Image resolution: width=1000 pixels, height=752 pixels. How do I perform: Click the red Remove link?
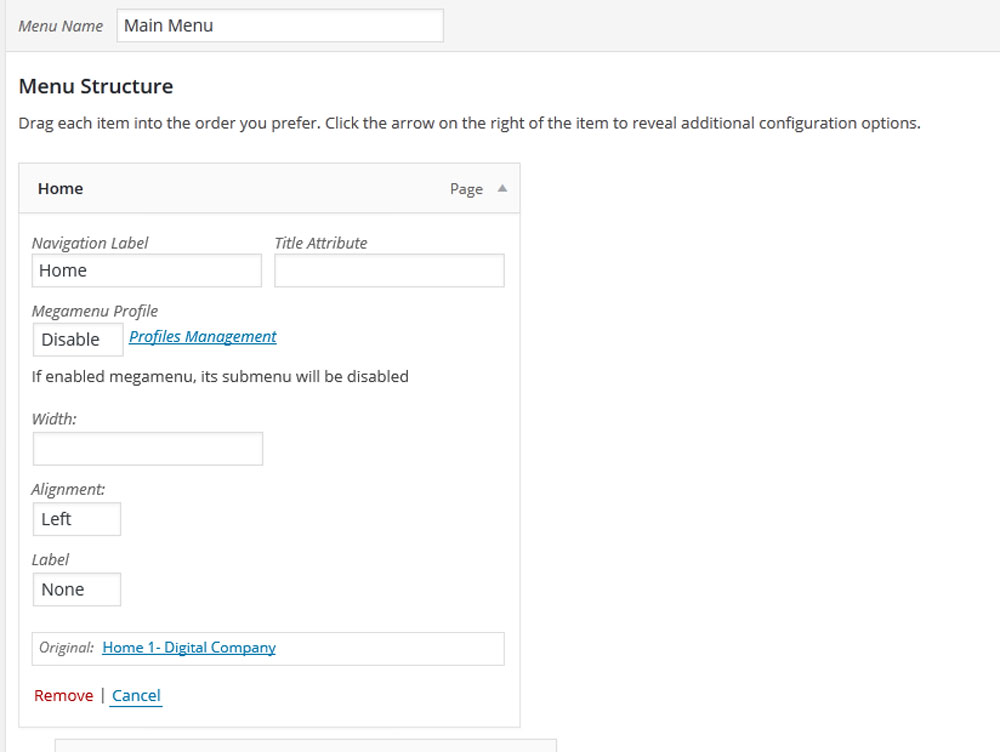click(63, 696)
